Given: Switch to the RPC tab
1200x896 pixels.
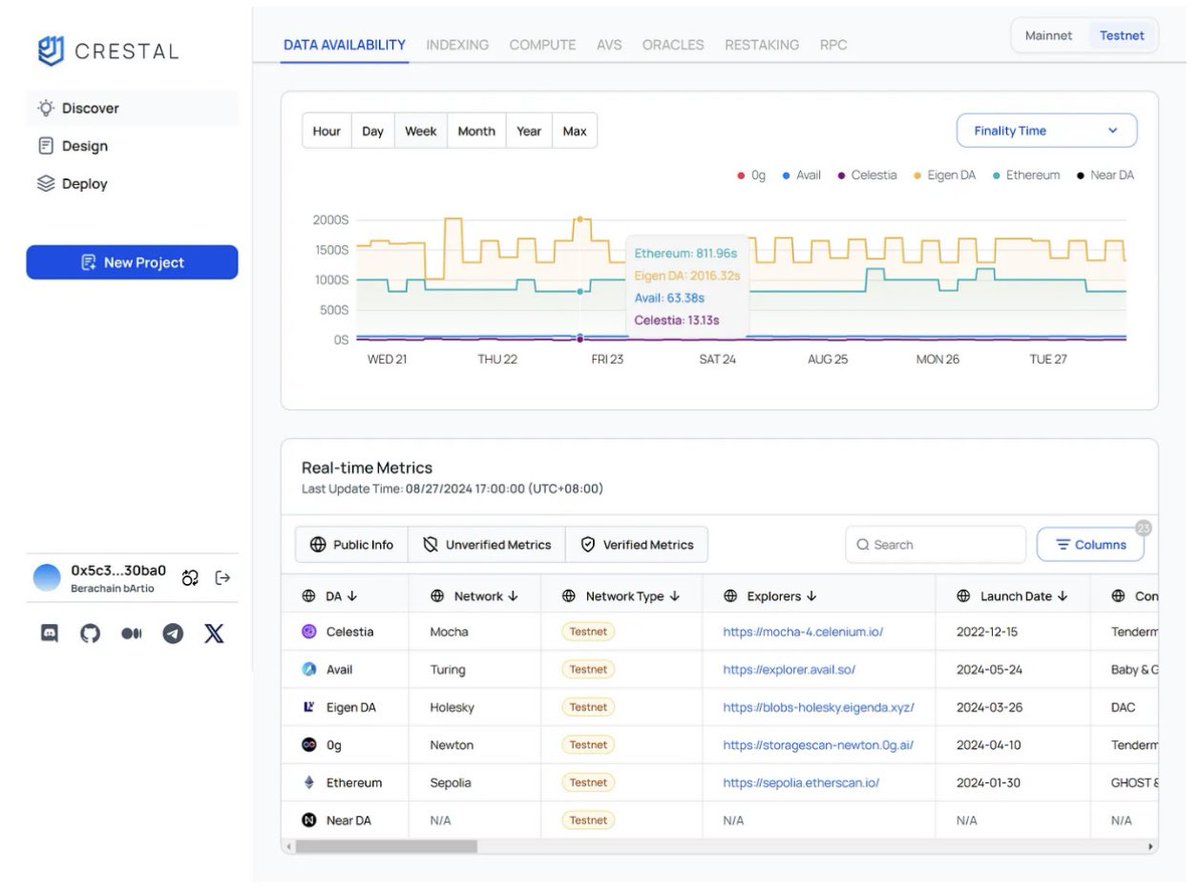Looking at the screenshot, I should [x=833, y=45].
